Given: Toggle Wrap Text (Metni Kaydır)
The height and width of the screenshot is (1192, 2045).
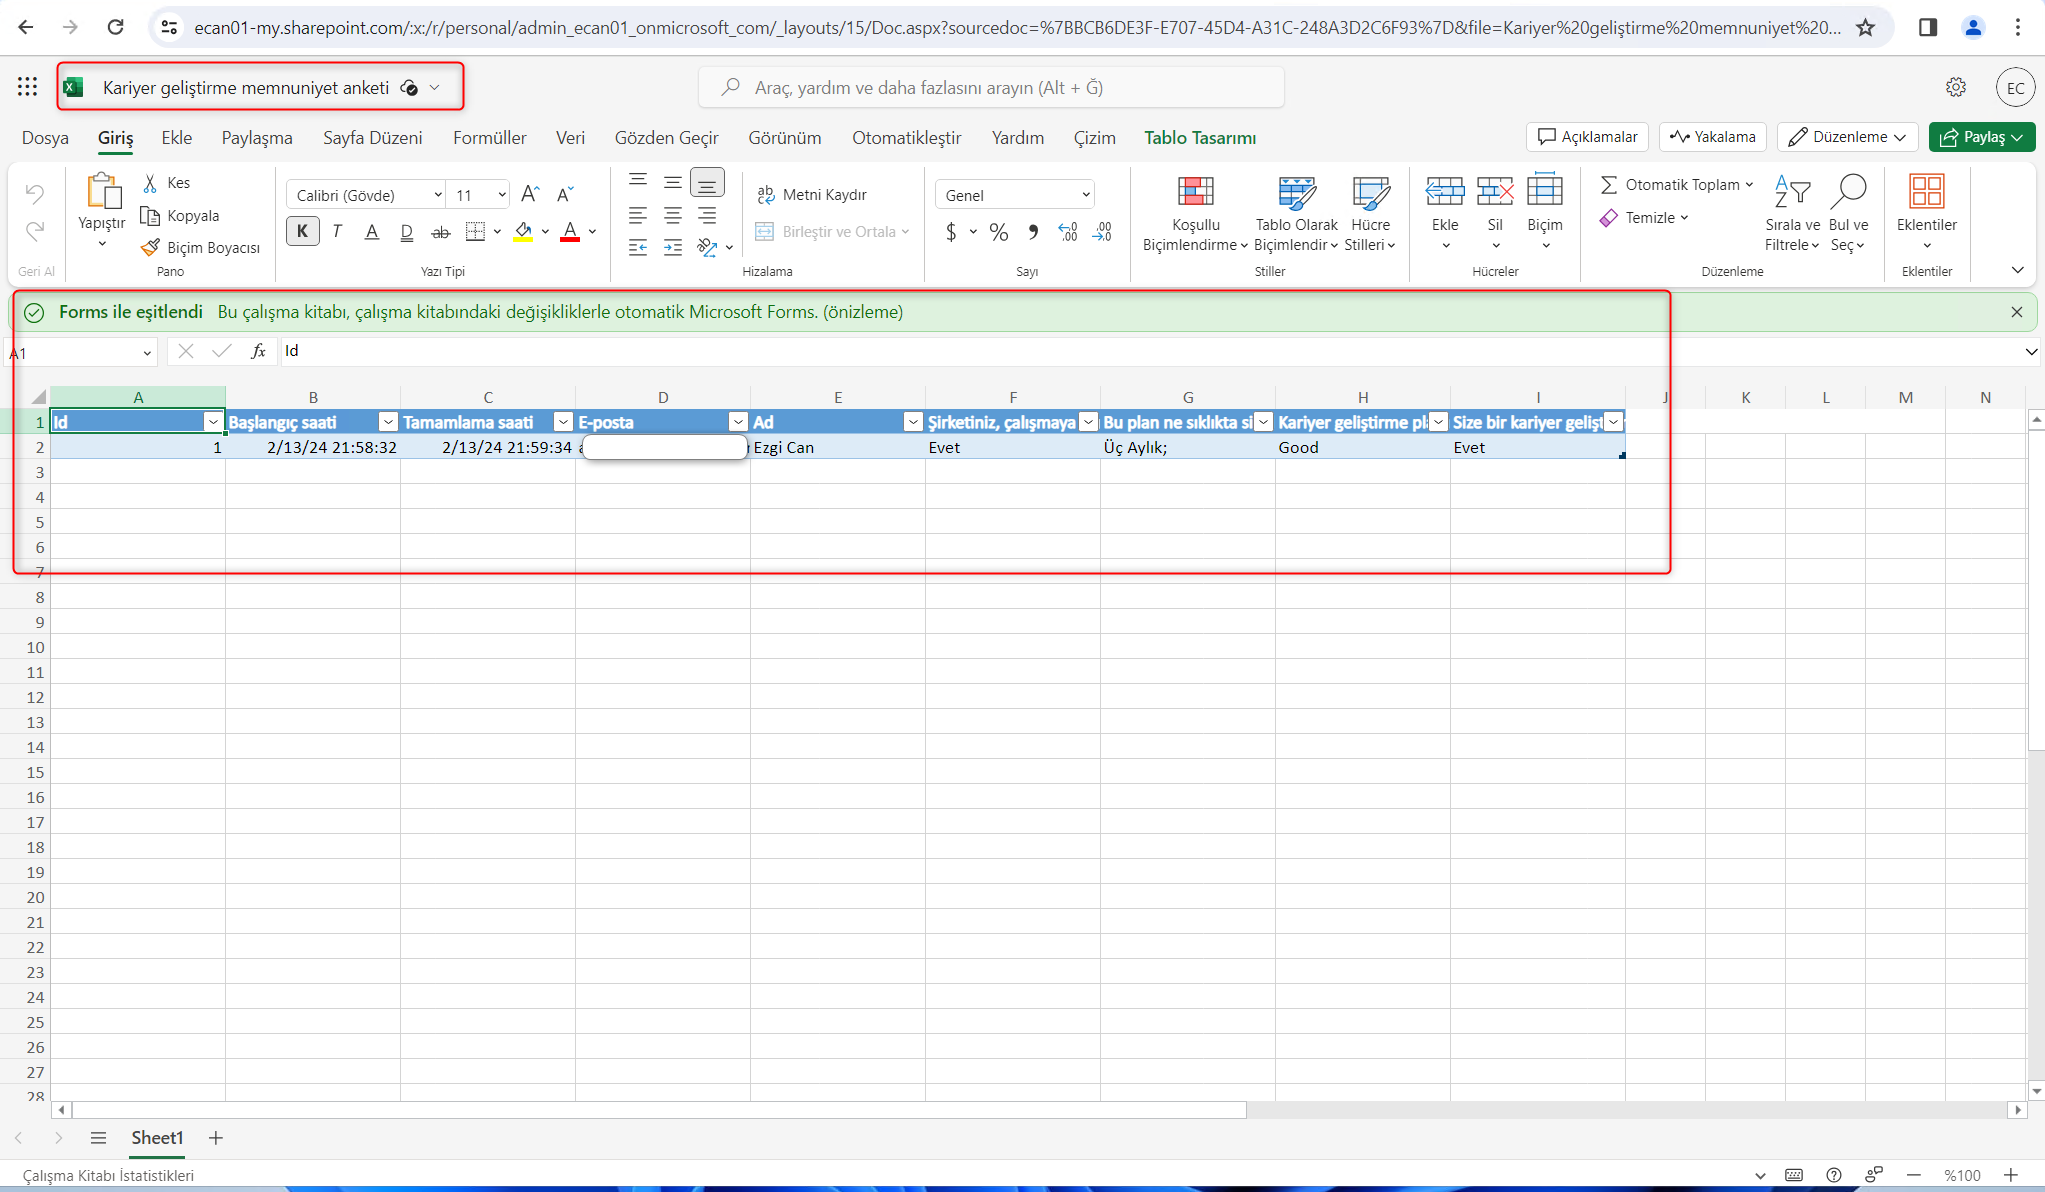Looking at the screenshot, I should (812, 194).
